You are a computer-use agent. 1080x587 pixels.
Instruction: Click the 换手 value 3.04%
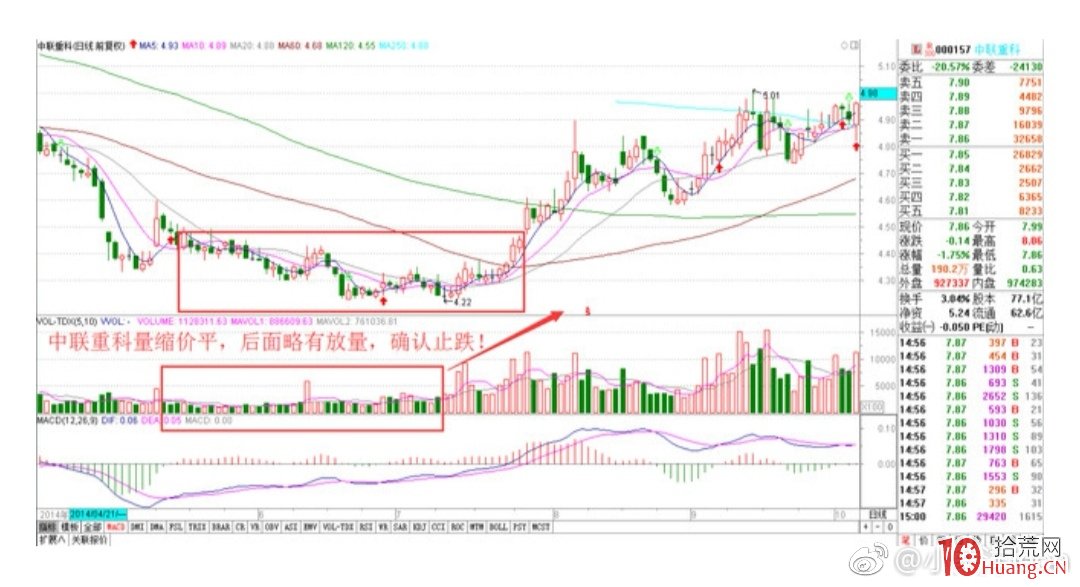[955, 299]
